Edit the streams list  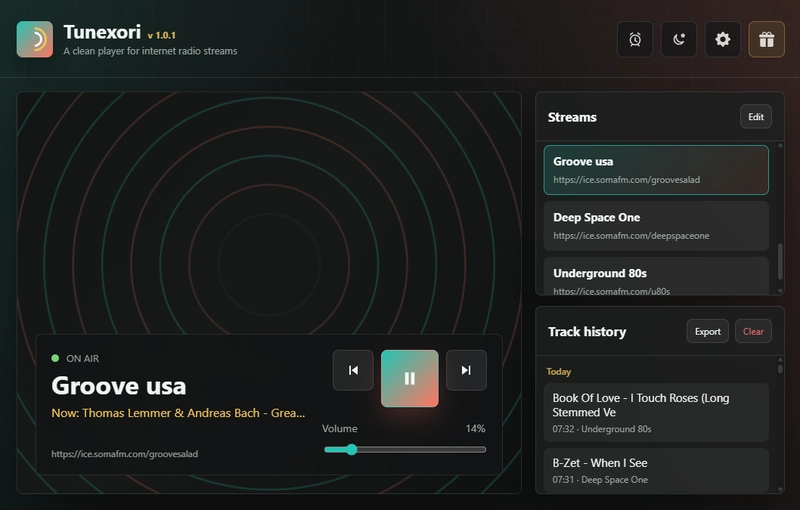[x=755, y=117]
